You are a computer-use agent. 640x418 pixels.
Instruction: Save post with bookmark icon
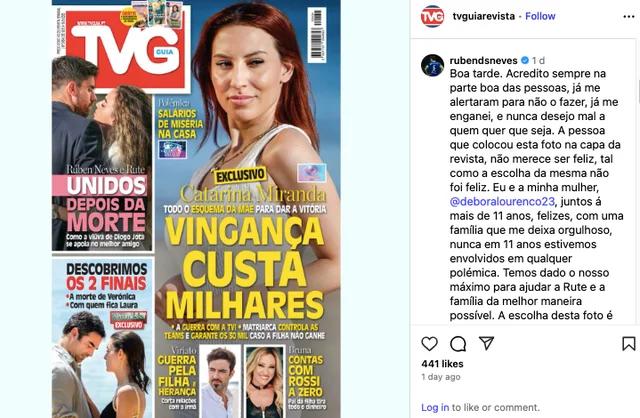(x=629, y=344)
